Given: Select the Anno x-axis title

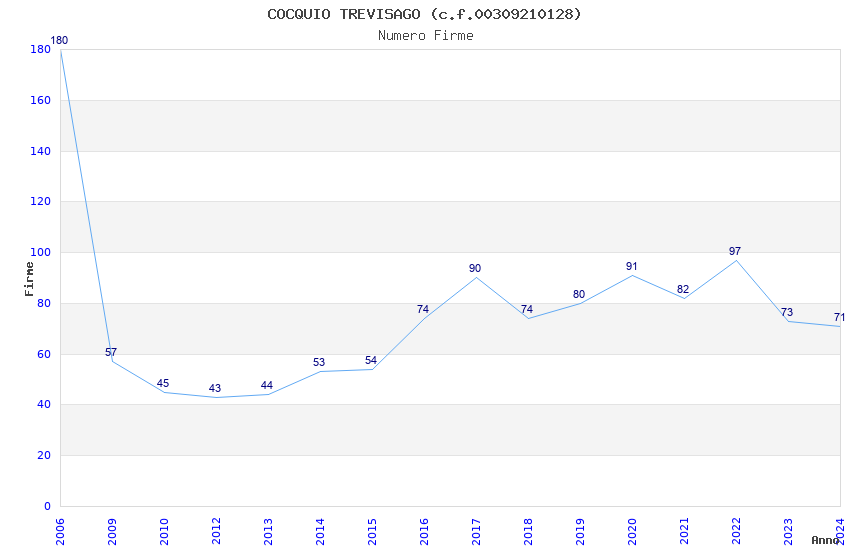Looking at the screenshot, I should point(825,540).
